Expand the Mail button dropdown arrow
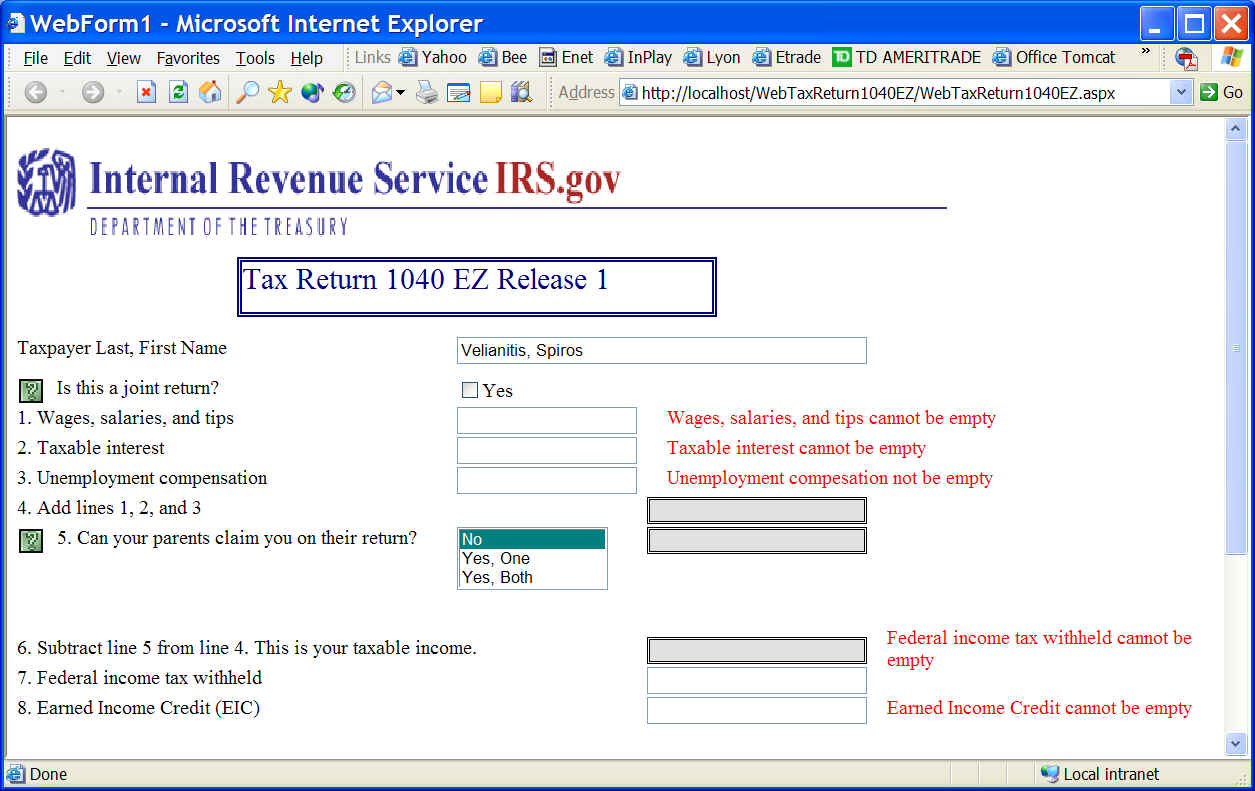The height and width of the screenshot is (791, 1255). click(401, 93)
